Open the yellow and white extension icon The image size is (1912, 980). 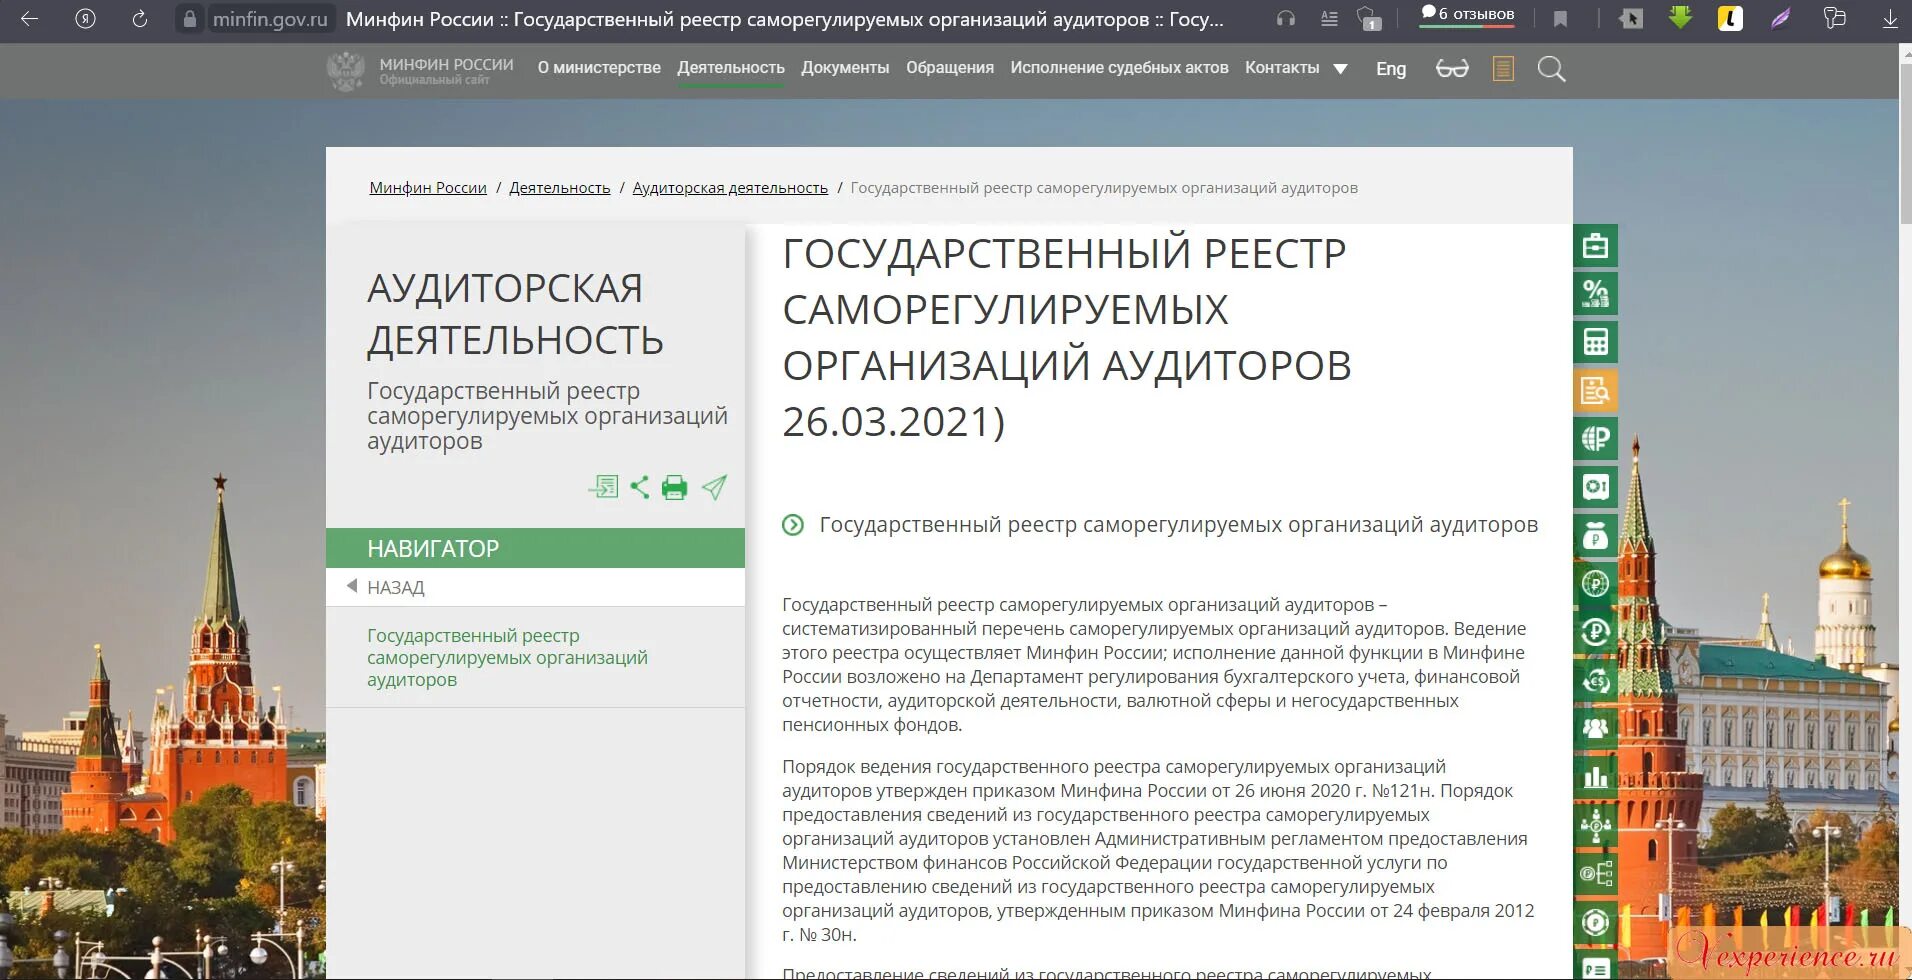tap(1730, 18)
